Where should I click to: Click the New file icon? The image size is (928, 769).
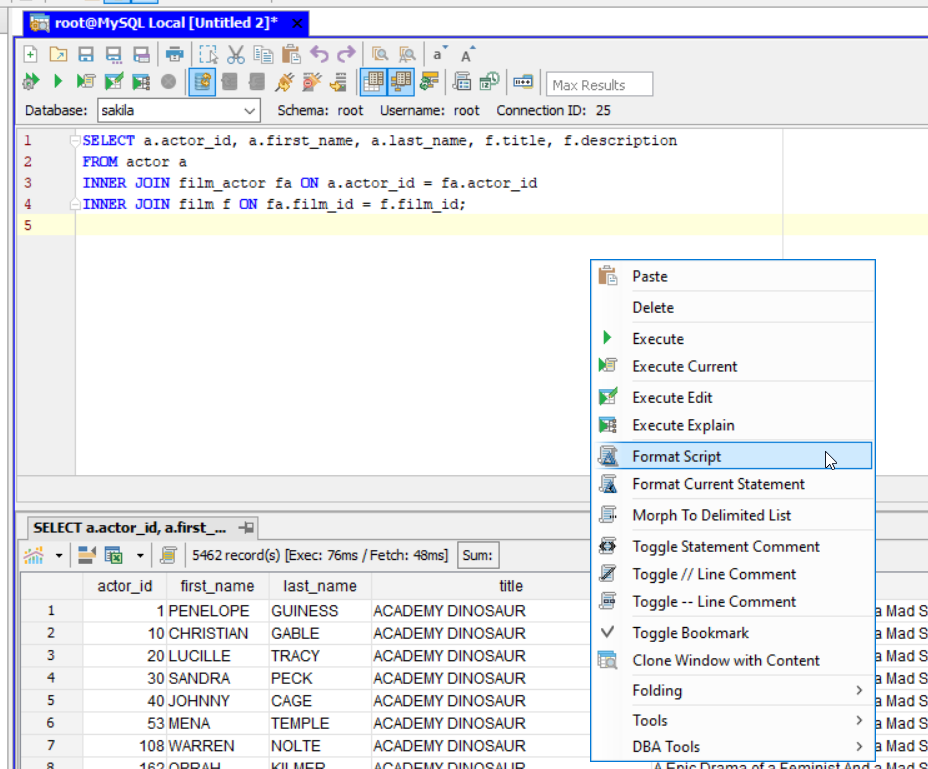pyautogui.click(x=31, y=55)
